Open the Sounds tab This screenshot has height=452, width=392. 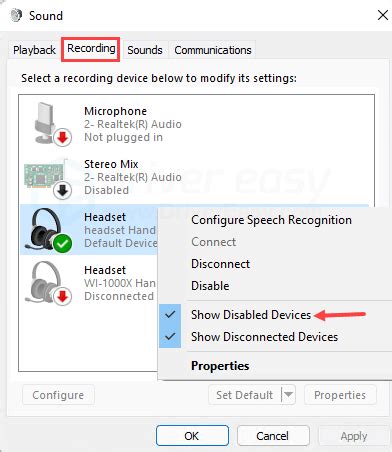[145, 50]
